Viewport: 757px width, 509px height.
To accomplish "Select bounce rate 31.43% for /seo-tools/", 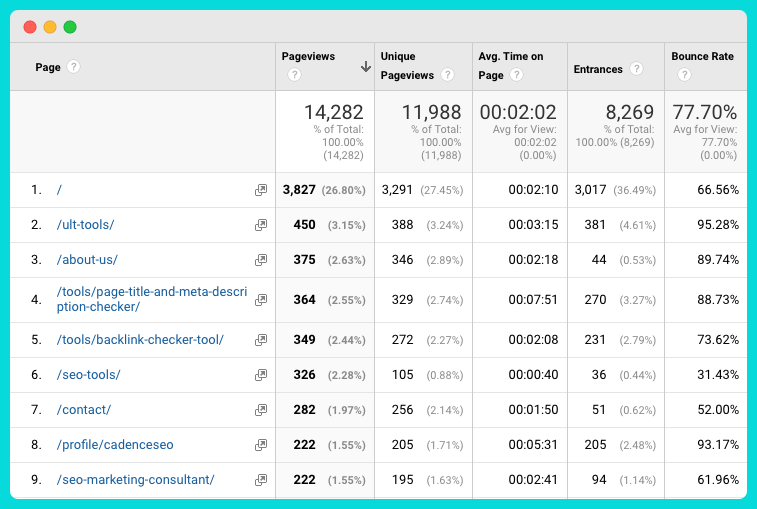I will pyautogui.click(x=718, y=374).
